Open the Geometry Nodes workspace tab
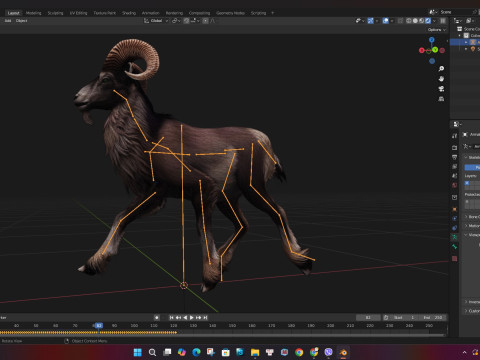The height and width of the screenshot is (360, 480). (x=230, y=13)
